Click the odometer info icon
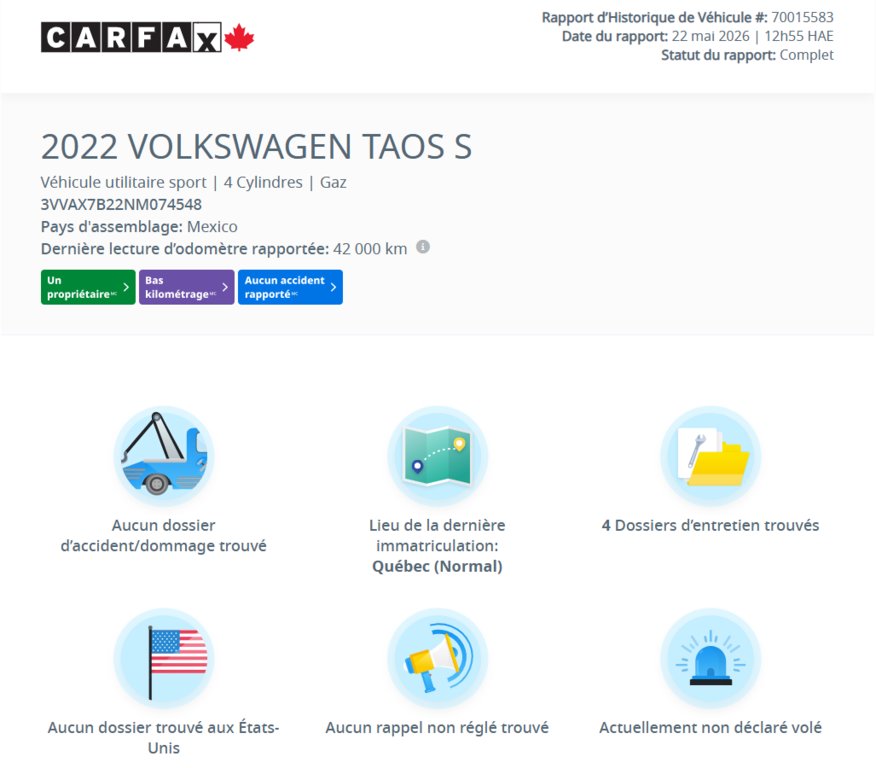876x768 pixels. 423,247
